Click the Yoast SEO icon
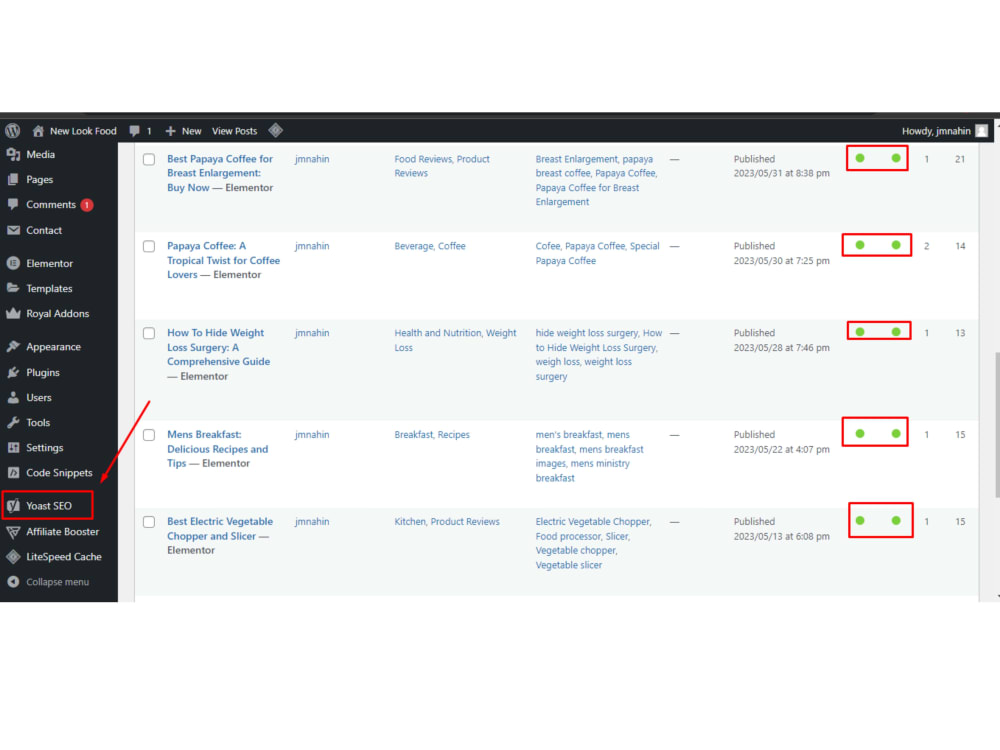 tap(13, 506)
